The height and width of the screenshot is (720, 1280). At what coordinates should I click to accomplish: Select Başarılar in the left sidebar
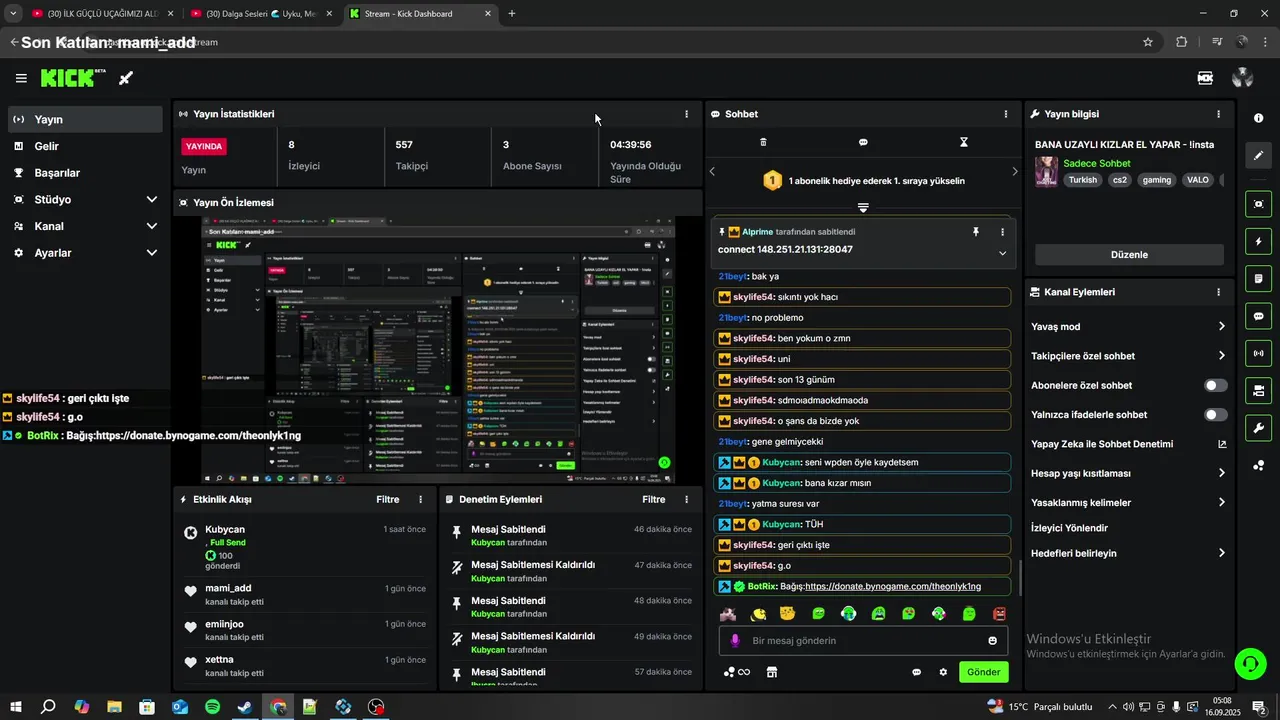pyautogui.click(x=85, y=173)
